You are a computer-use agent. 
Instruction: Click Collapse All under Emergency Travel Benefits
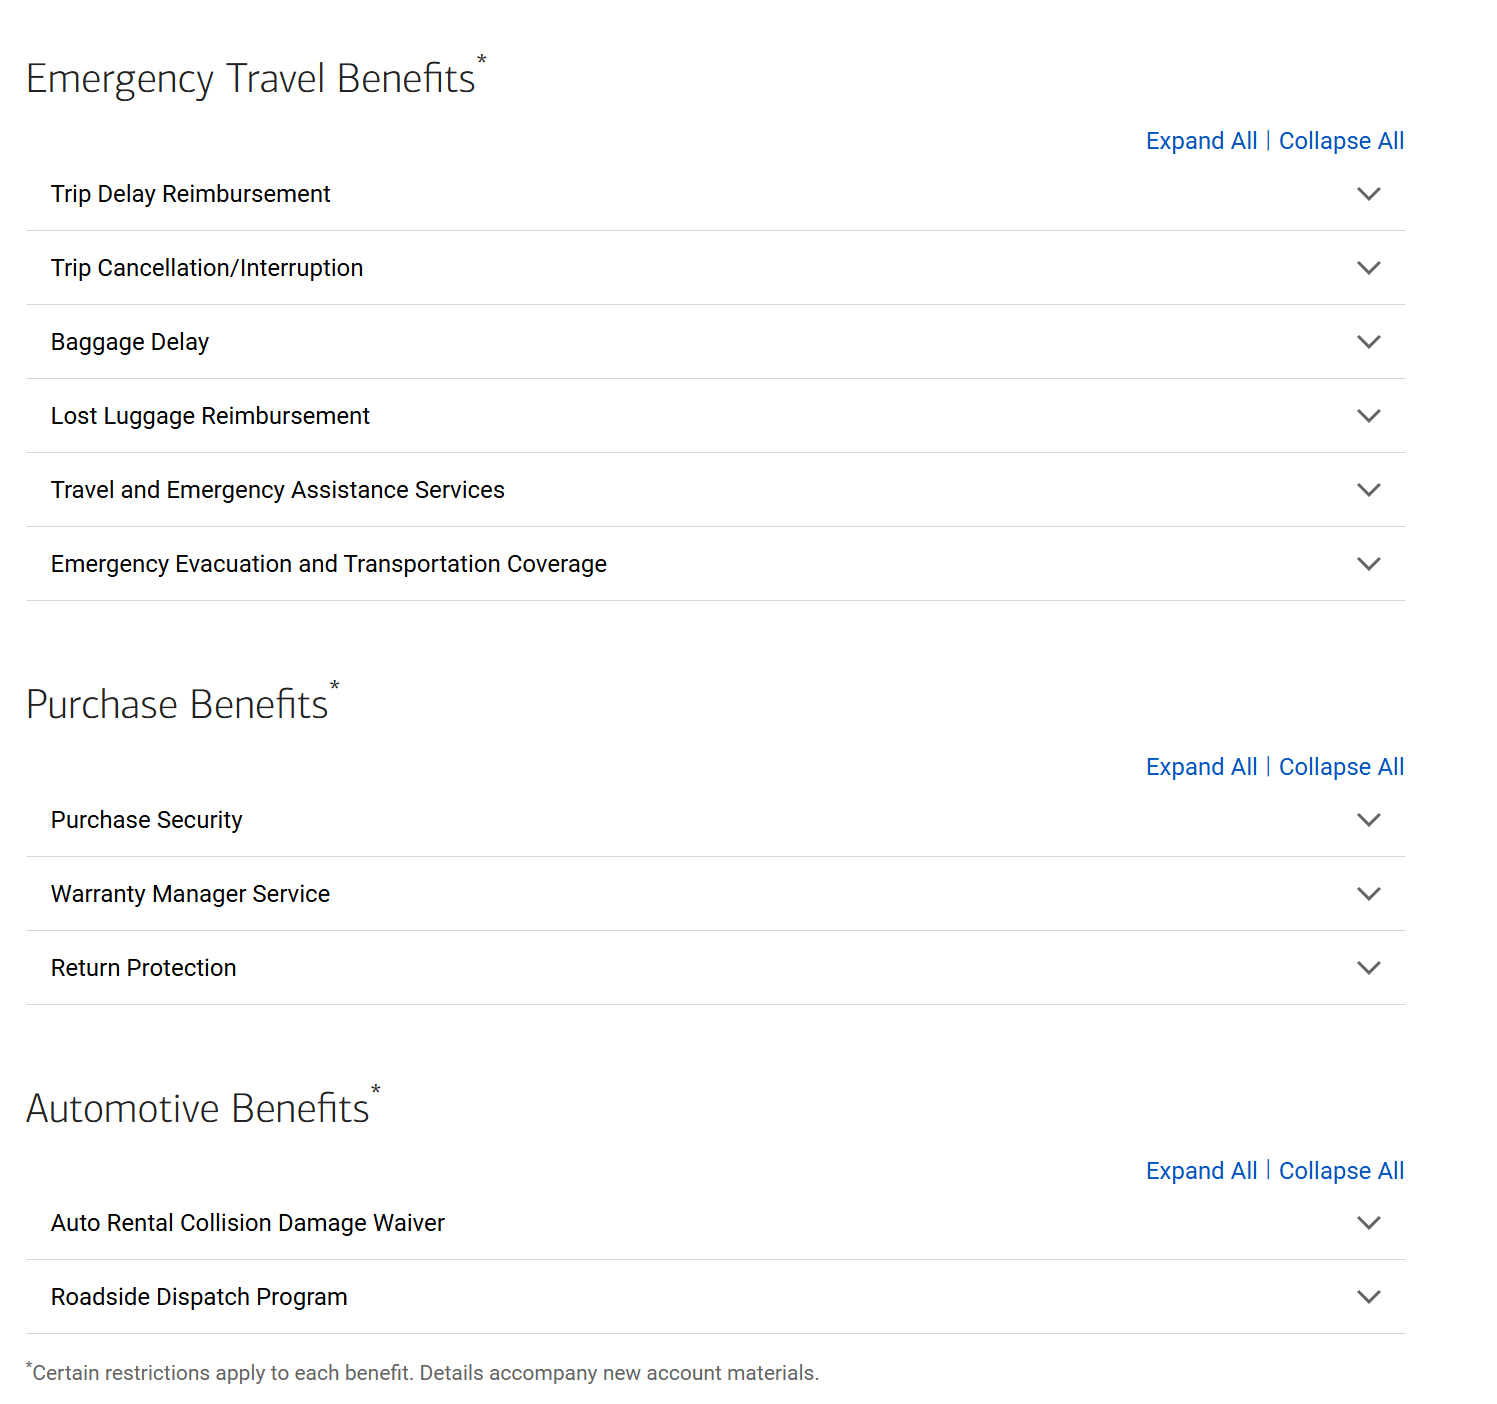[1341, 141]
